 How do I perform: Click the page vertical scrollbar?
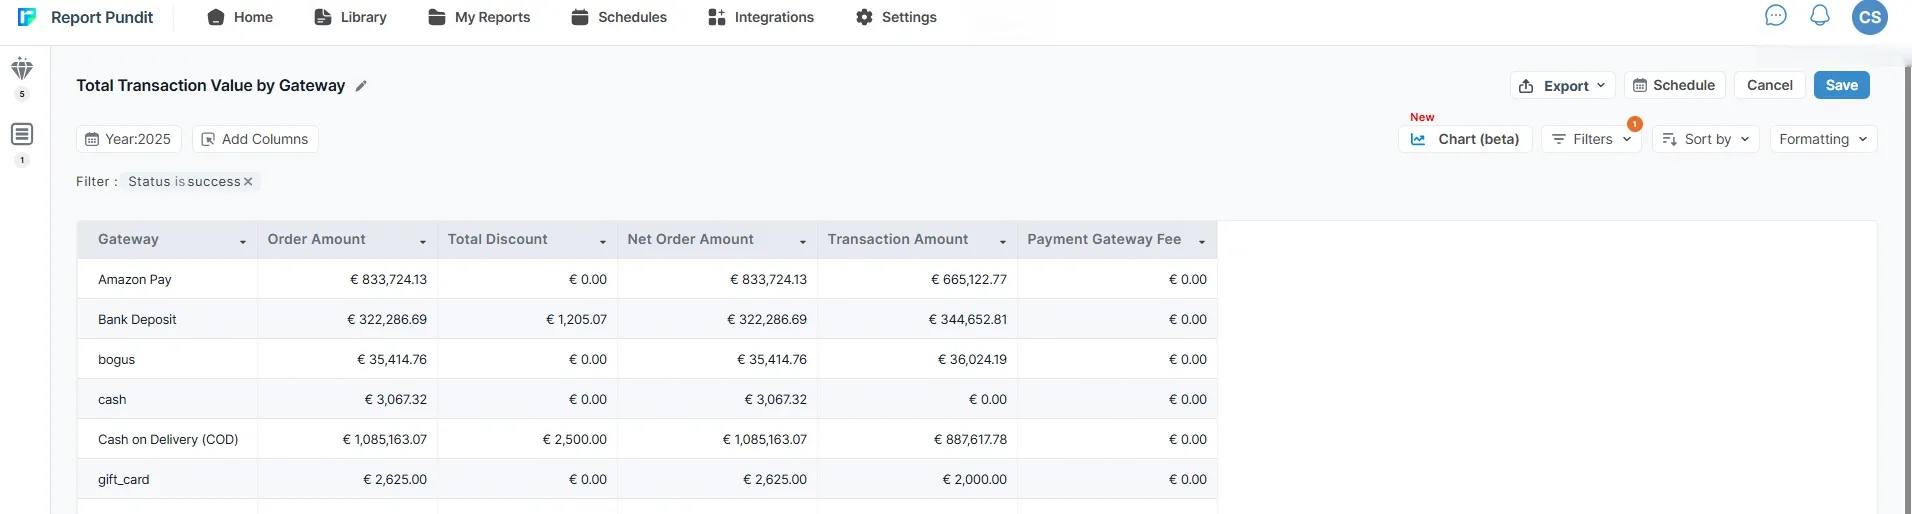pyautogui.click(x=1908, y=290)
